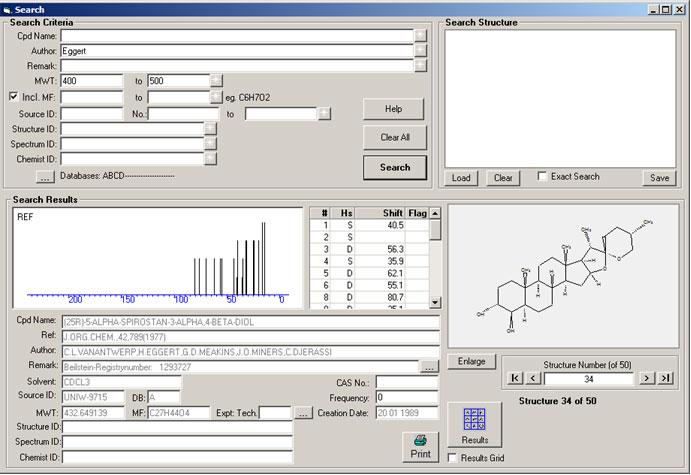Load a search structure
This screenshot has width=691, height=475.
pos(461,178)
